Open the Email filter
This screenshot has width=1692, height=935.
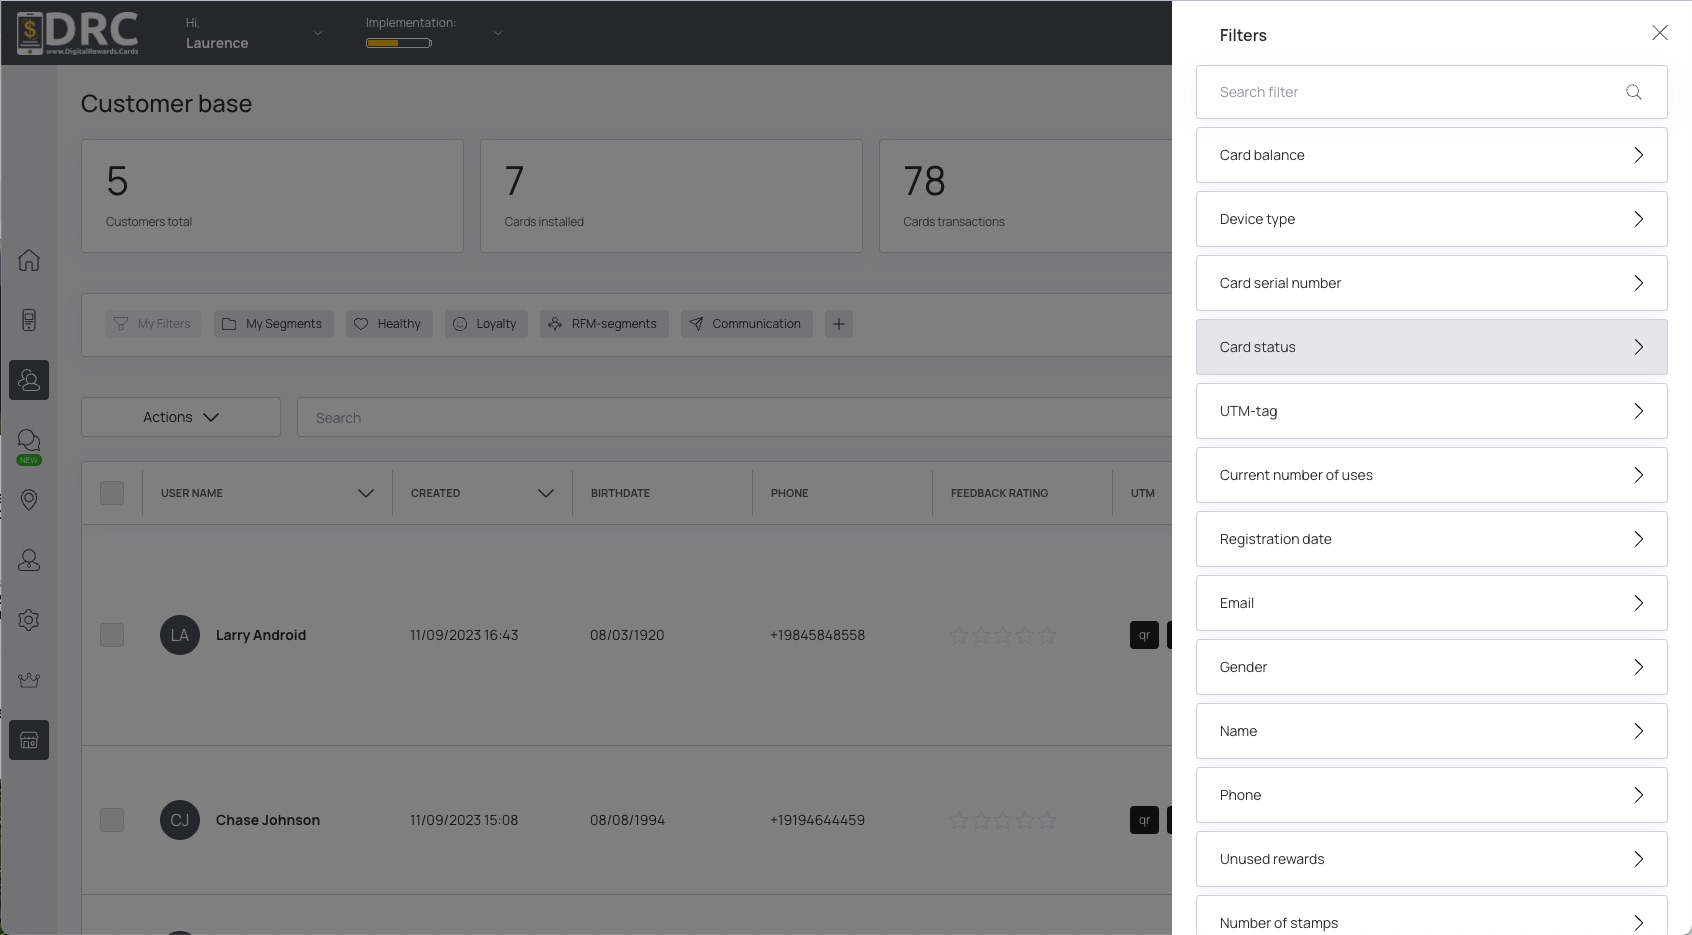1431,603
